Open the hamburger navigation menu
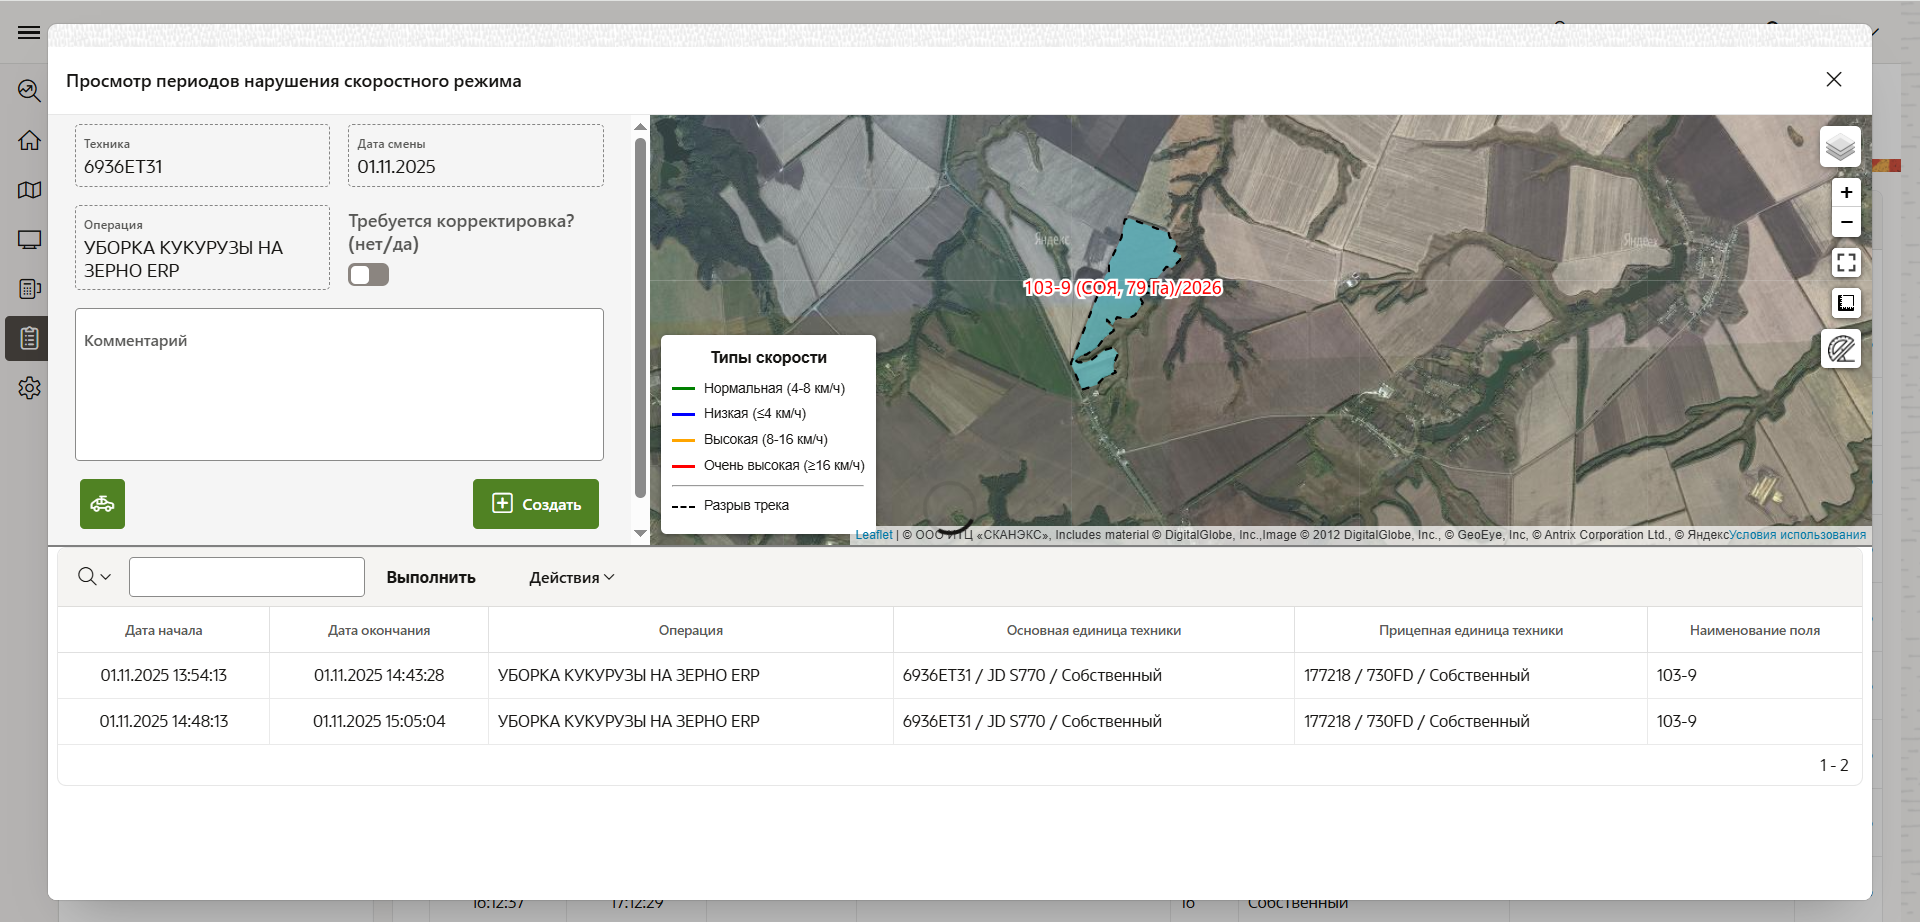Viewport: 1920px width, 922px height. pyautogui.click(x=29, y=33)
